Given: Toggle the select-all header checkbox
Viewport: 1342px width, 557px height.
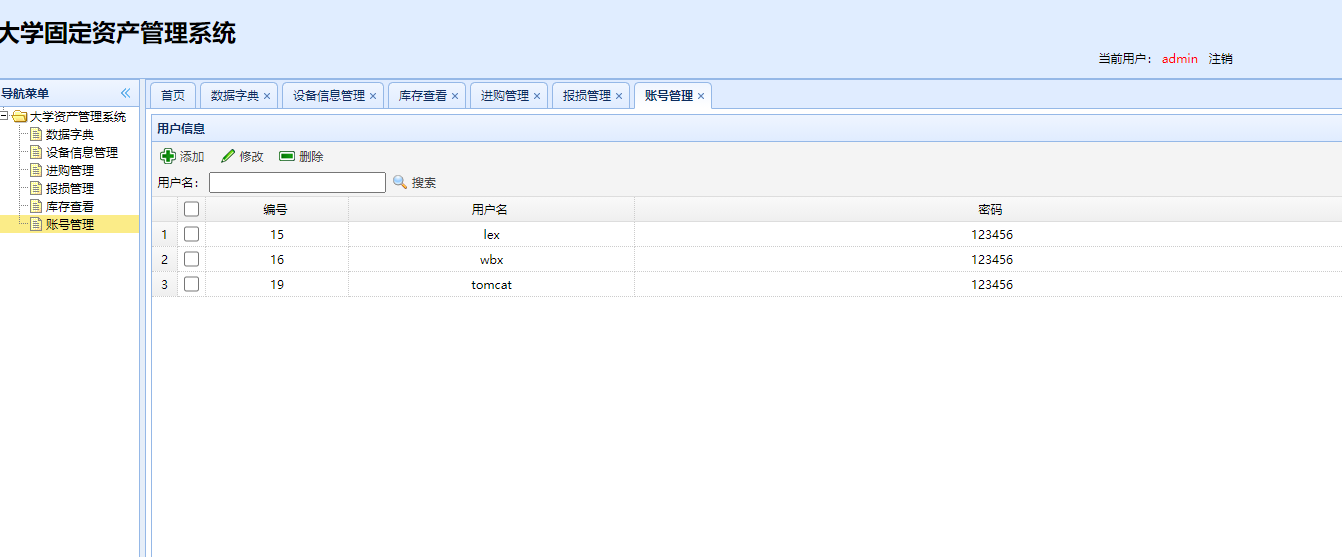Looking at the screenshot, I should click(x=192, y=209).
